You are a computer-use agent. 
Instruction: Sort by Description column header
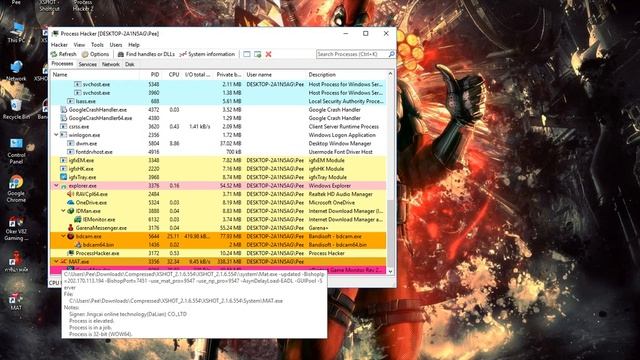pyautogui.click(x=346, y=75)
